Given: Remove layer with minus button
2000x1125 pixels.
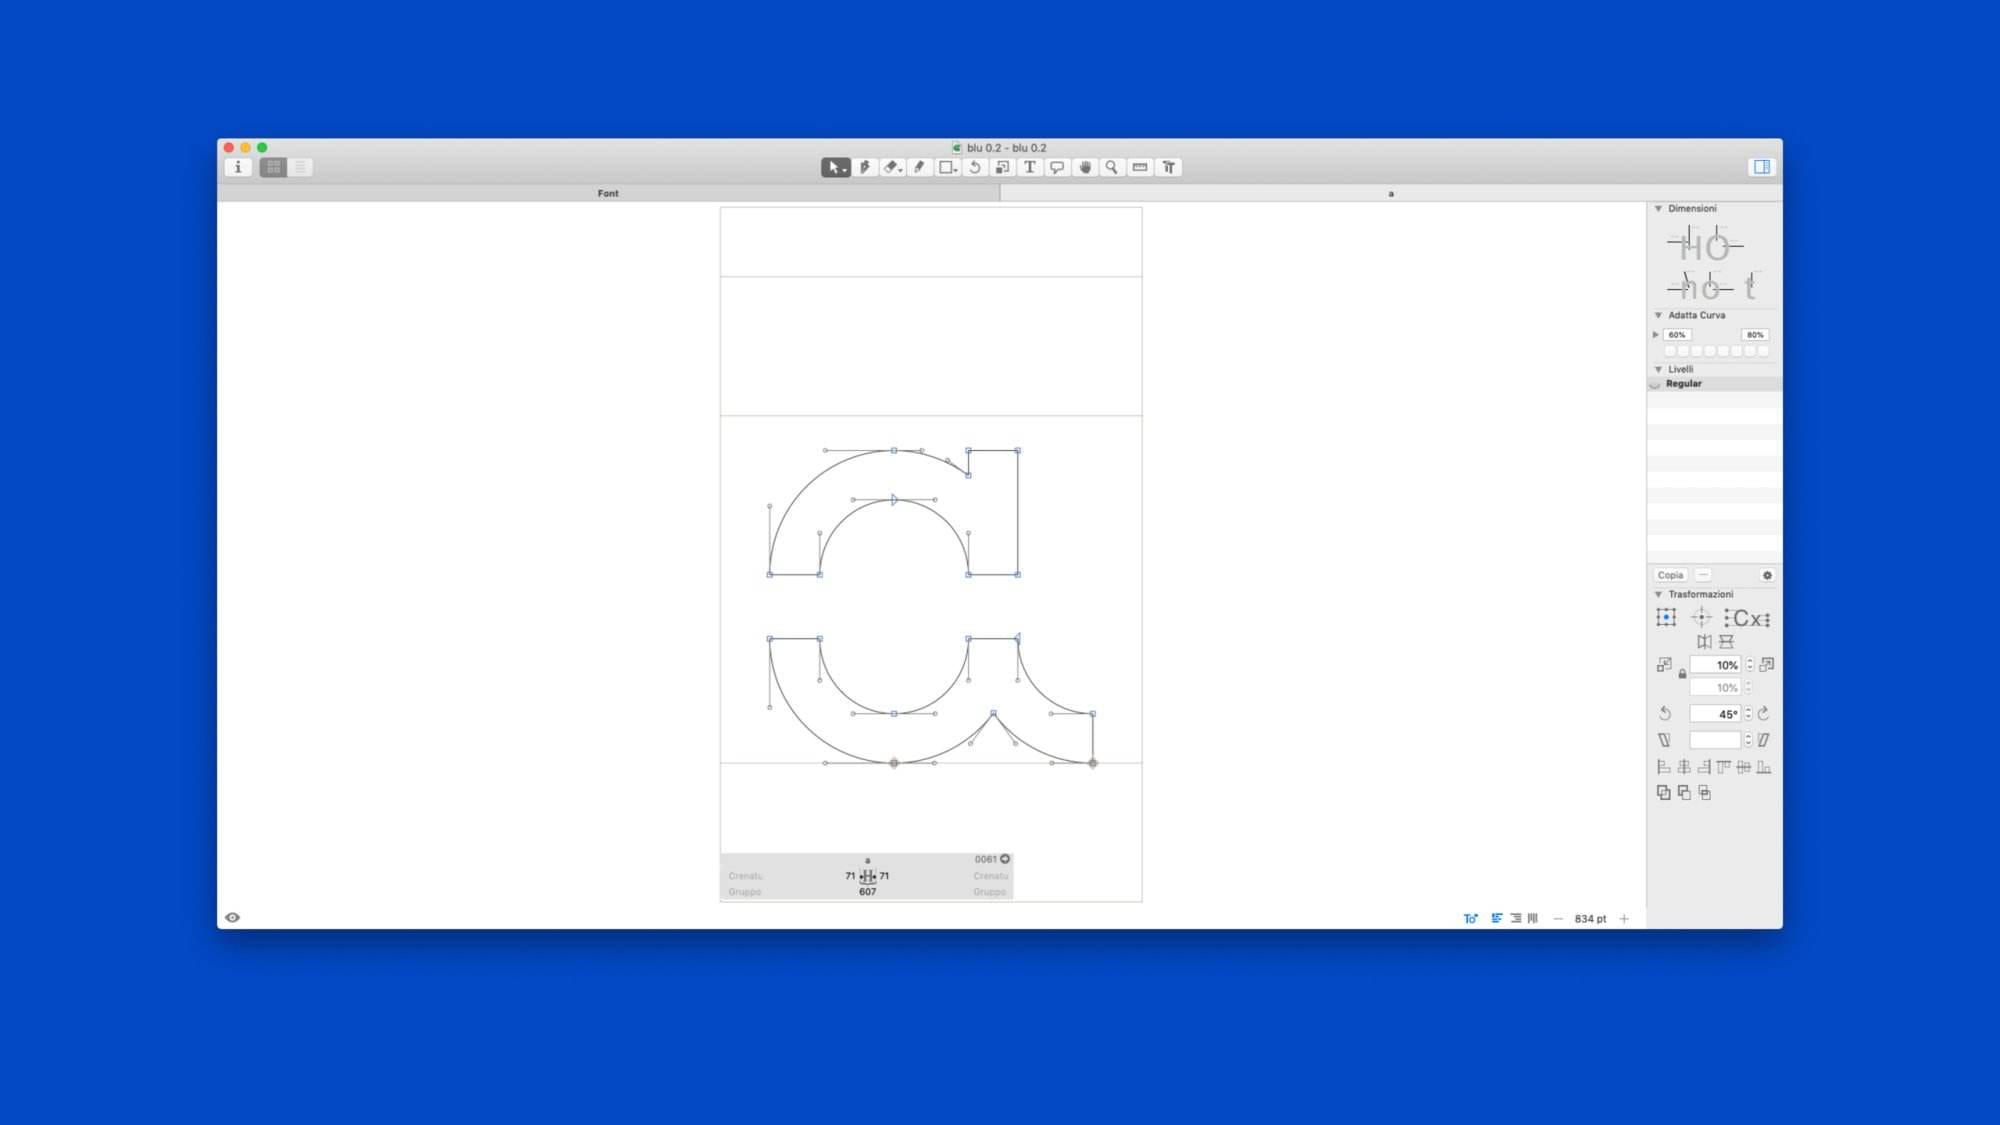Looking at the screenshot, I should point(1703,576).
